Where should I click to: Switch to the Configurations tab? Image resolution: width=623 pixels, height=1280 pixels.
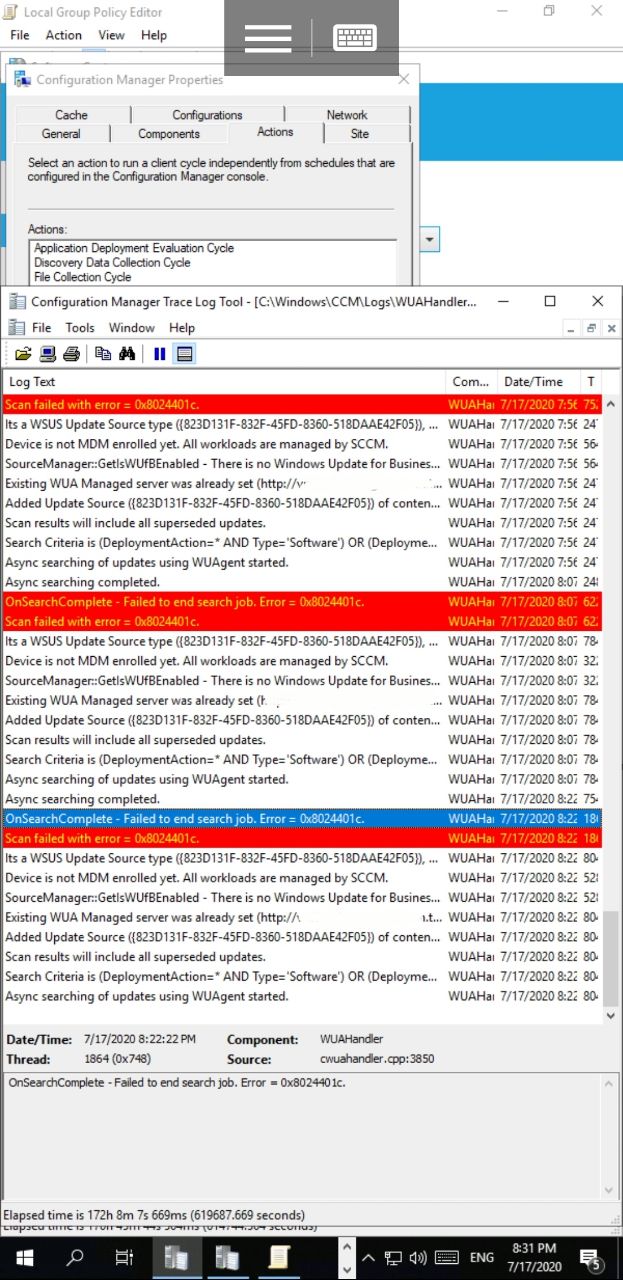click(207, 115)
